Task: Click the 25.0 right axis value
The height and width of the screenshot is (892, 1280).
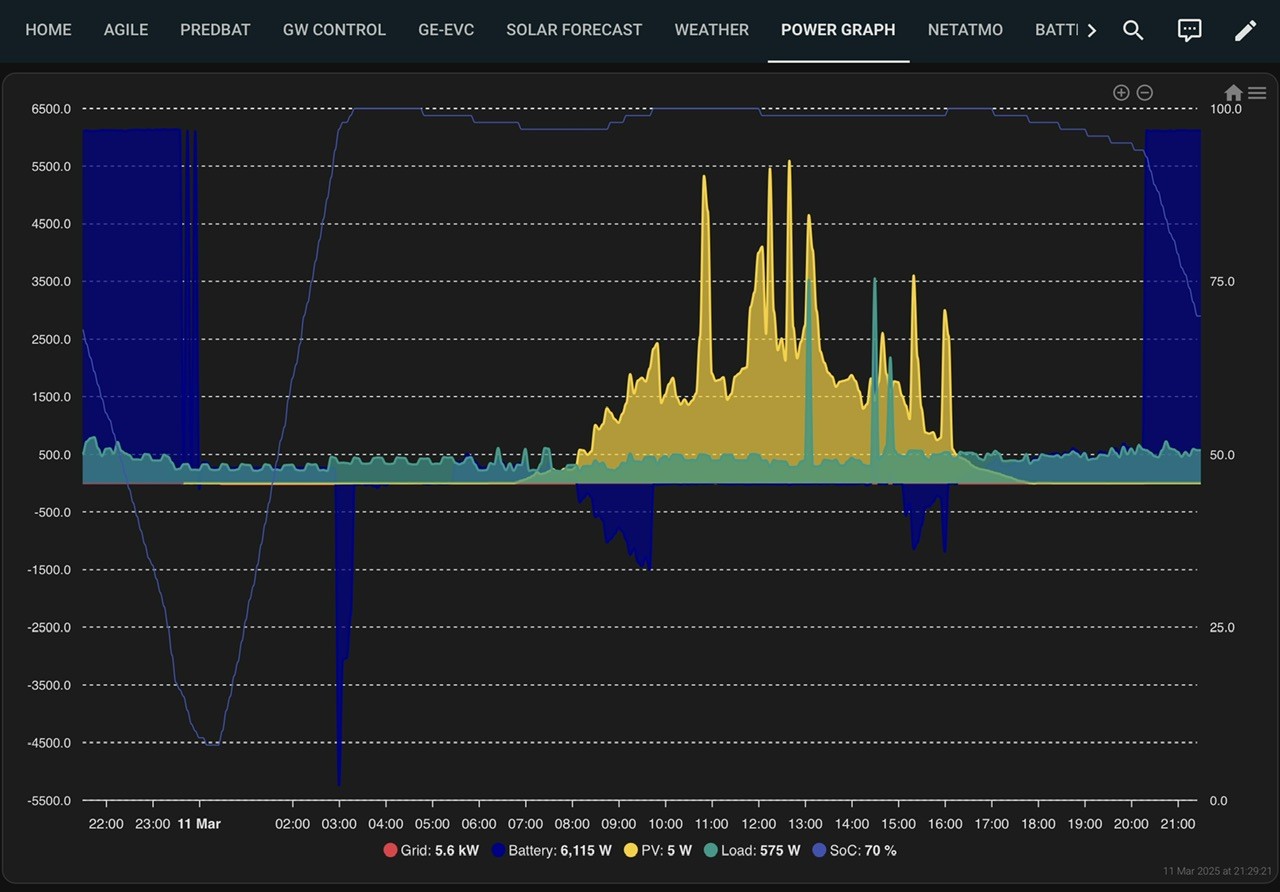Action: [x=1222, y=628]
